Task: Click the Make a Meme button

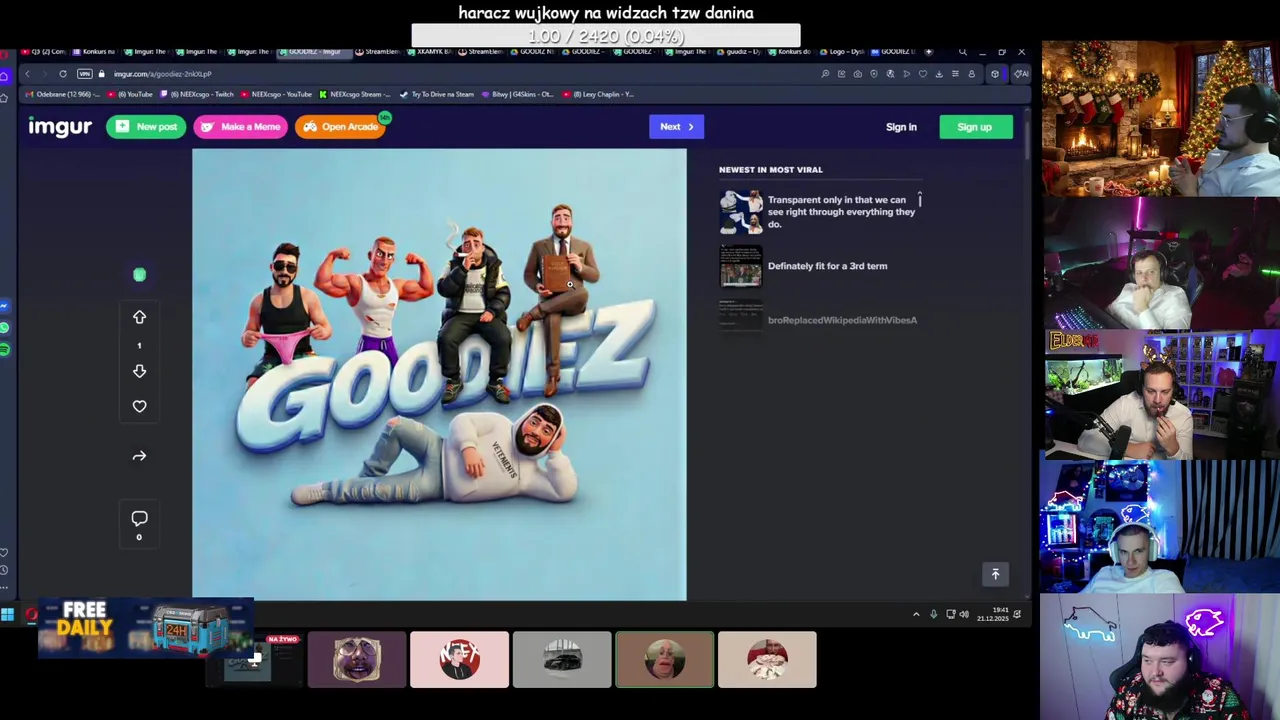Action: pyautogui.click(x=240, y=127)
